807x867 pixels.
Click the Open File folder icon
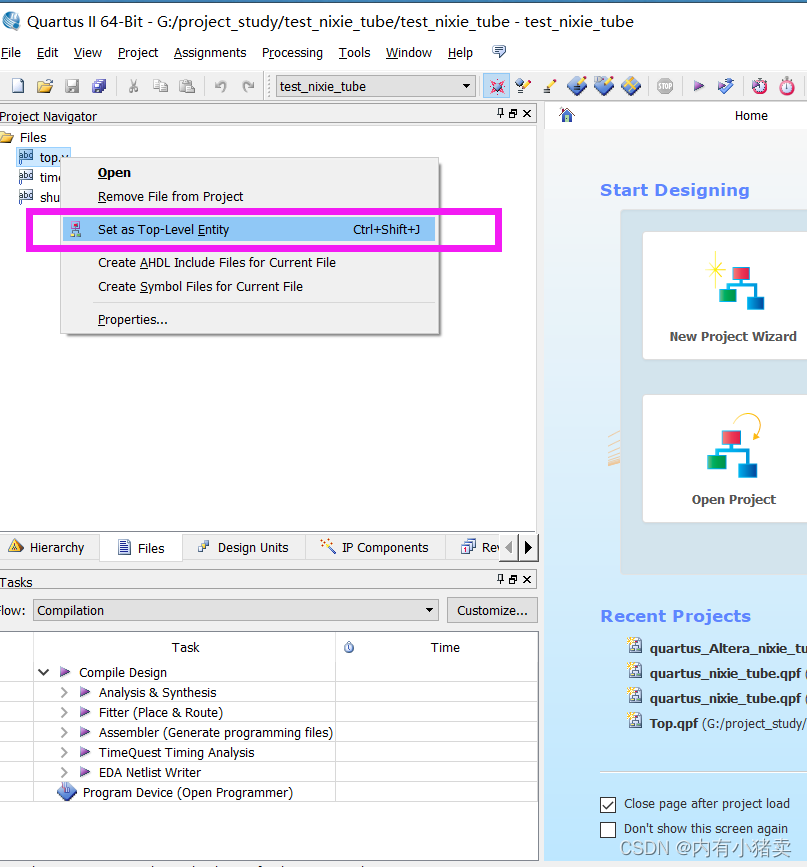click(x=45, y=86)
